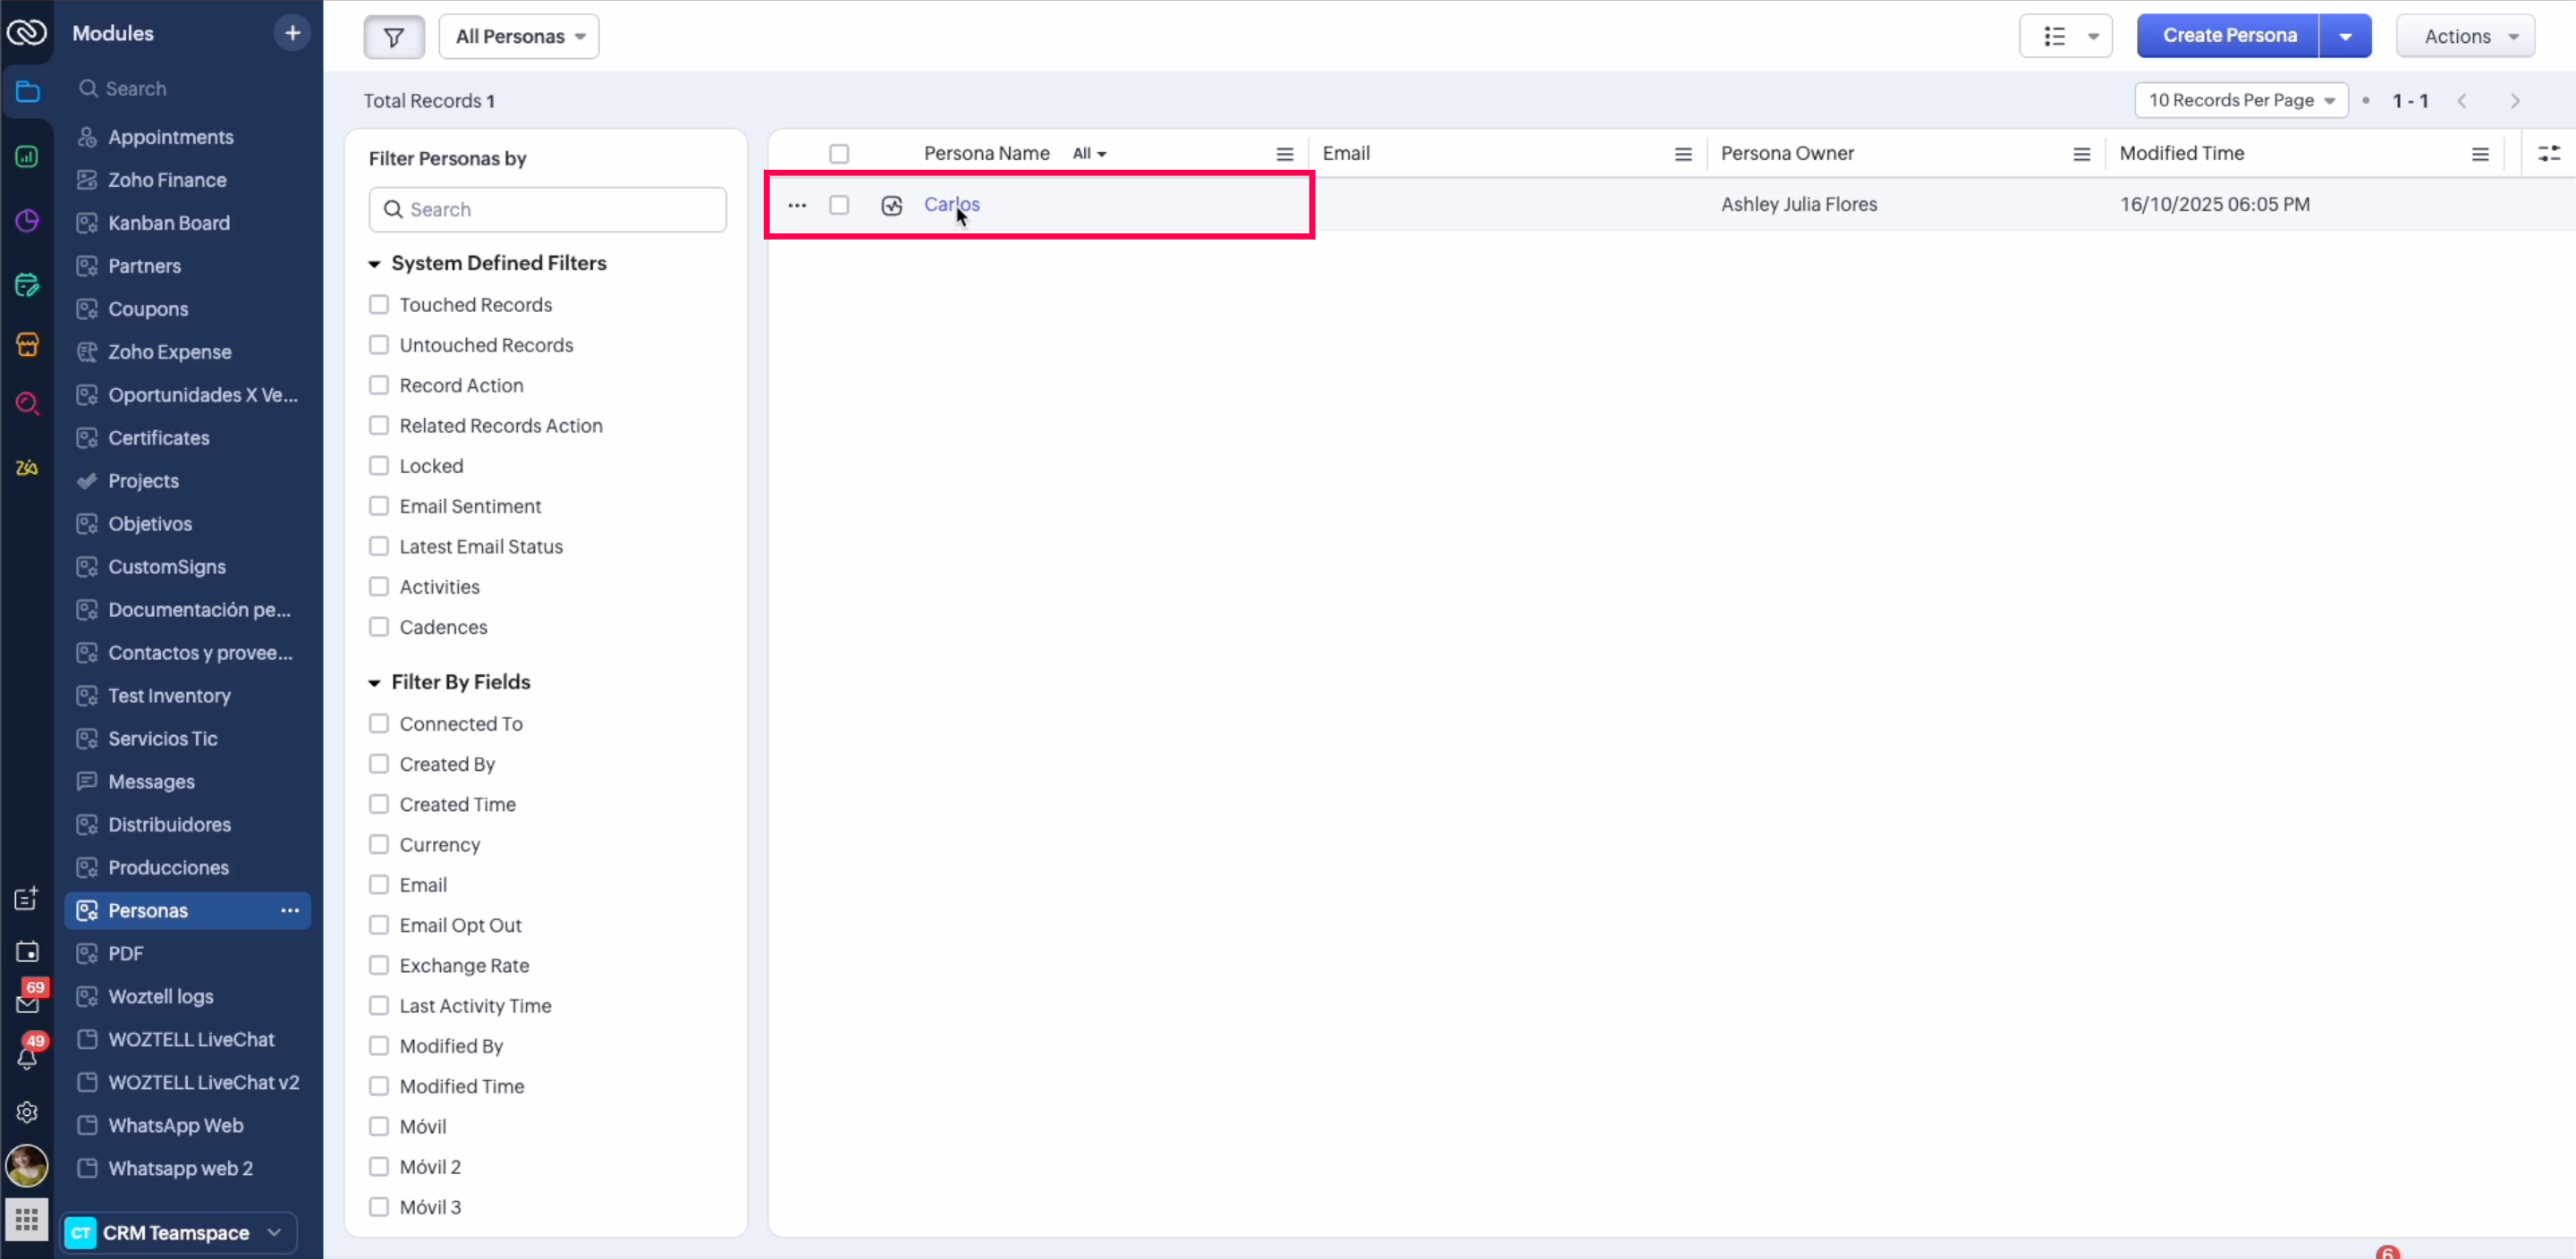Check the Touched Records filter
2576x1259 pixels.
pyautogui.click(x=379, y=305)
